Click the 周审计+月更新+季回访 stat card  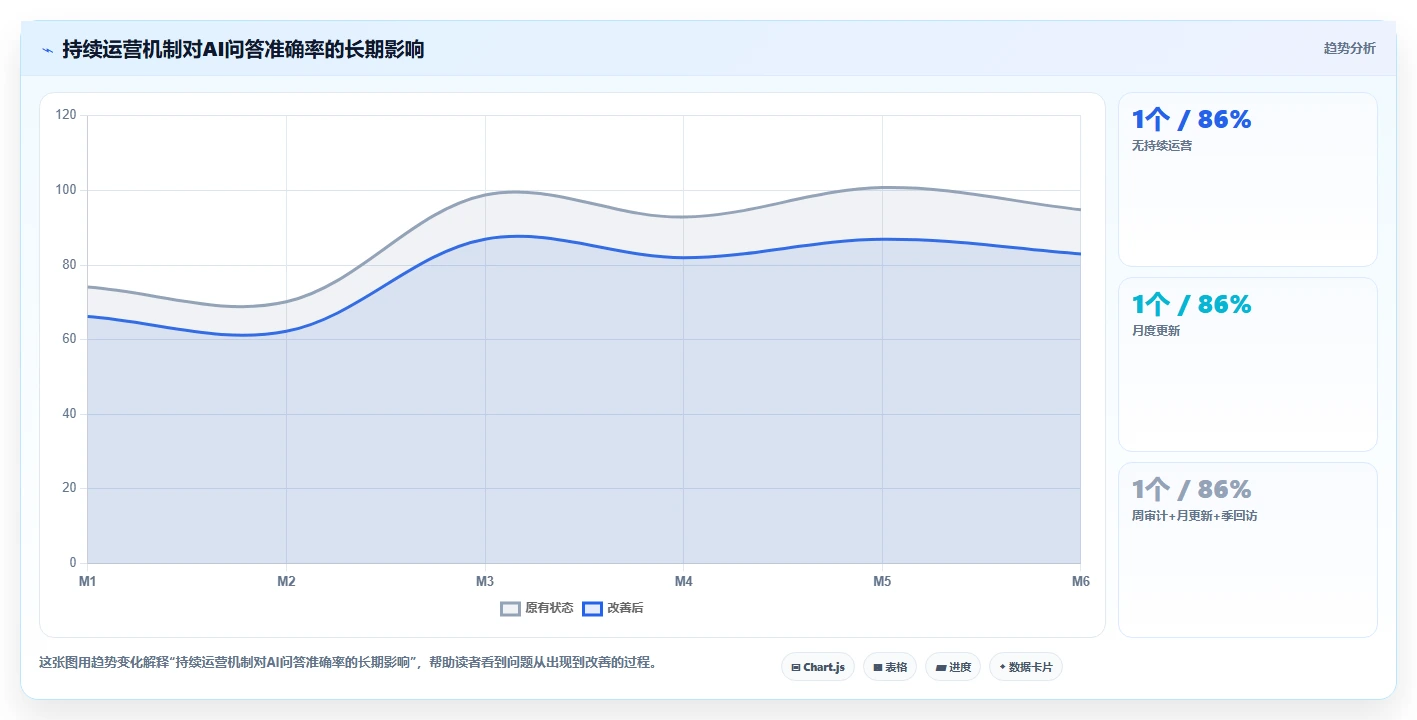click(x=1247, y=550)
